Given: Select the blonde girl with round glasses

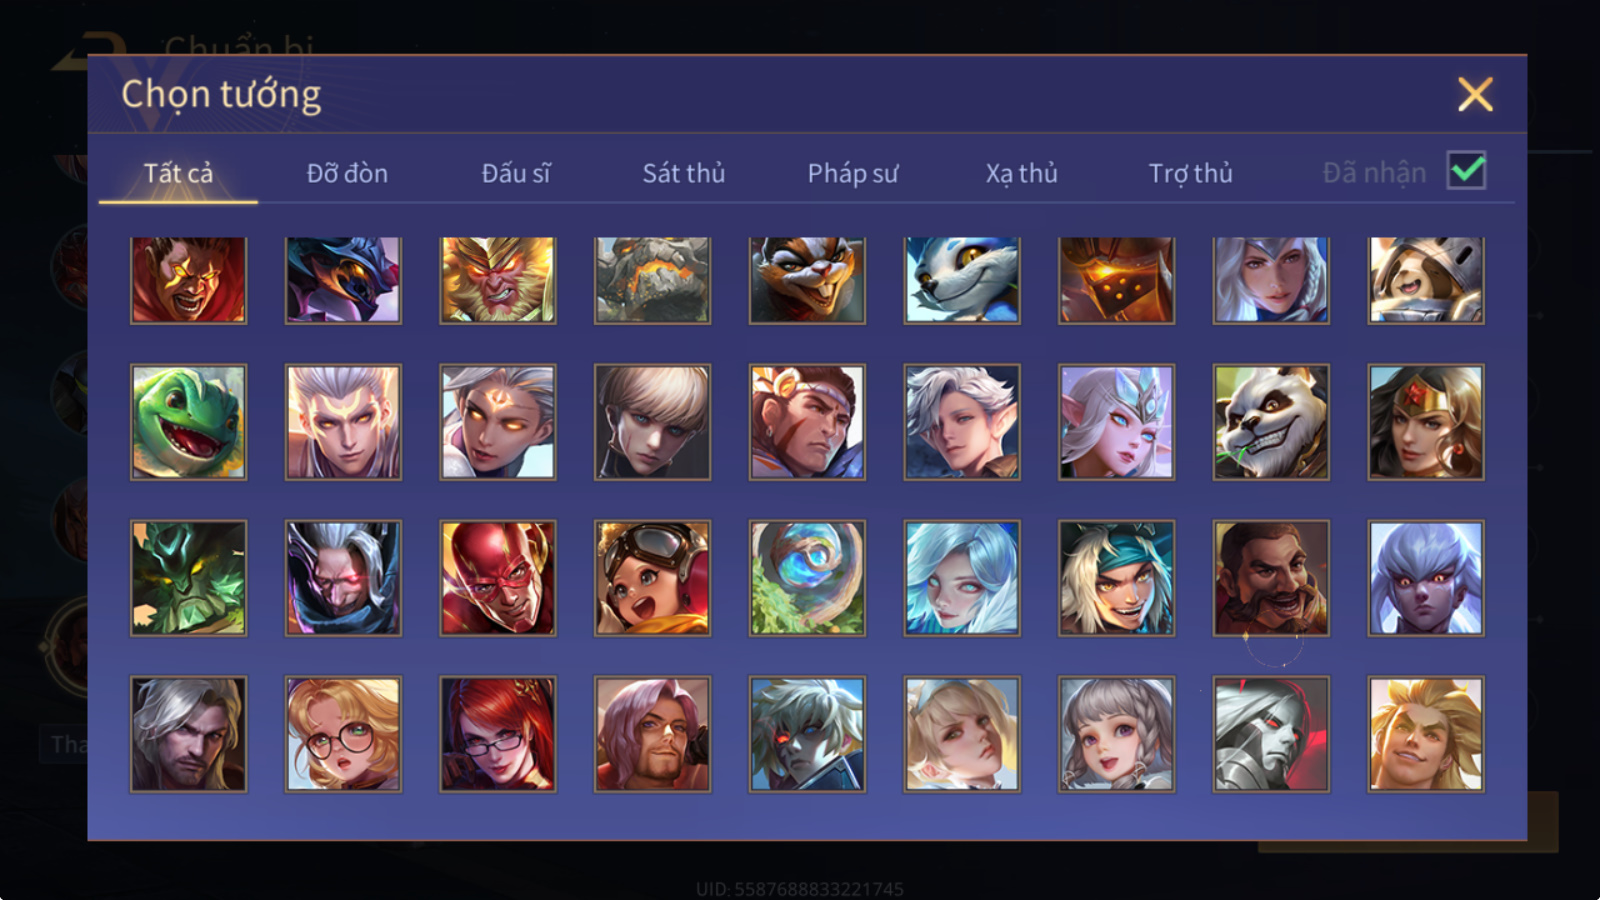Looking at the screenshot, I should [343, 734].
